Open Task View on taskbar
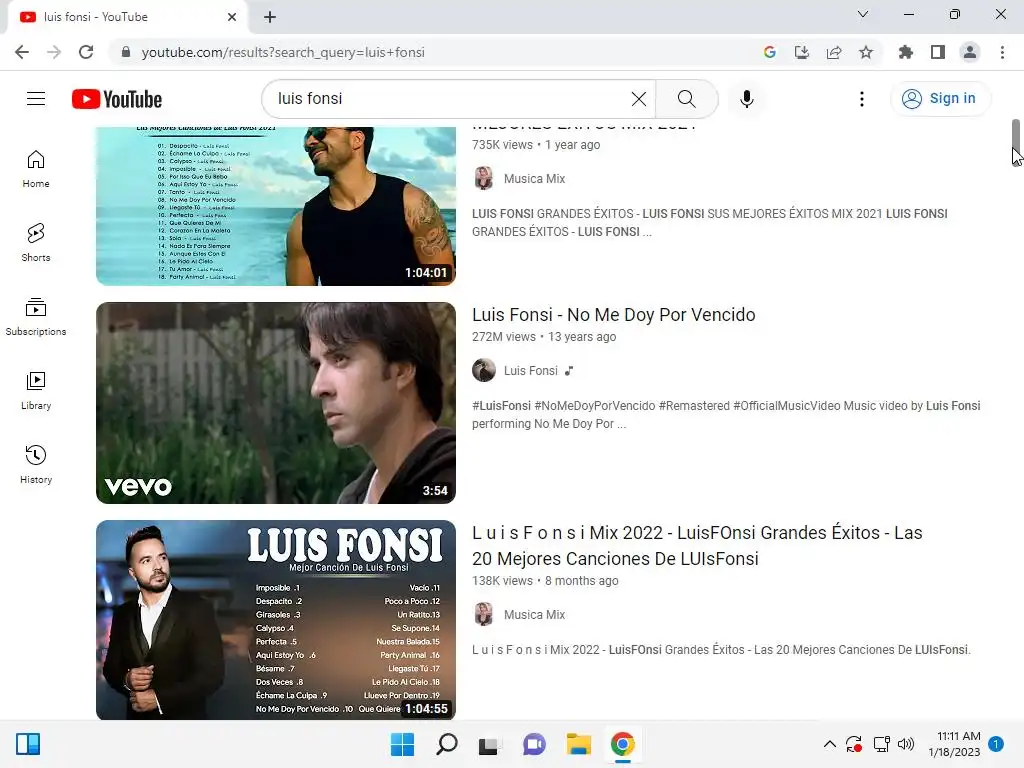This screenshot has height=768, width=1024. (489, 744)
